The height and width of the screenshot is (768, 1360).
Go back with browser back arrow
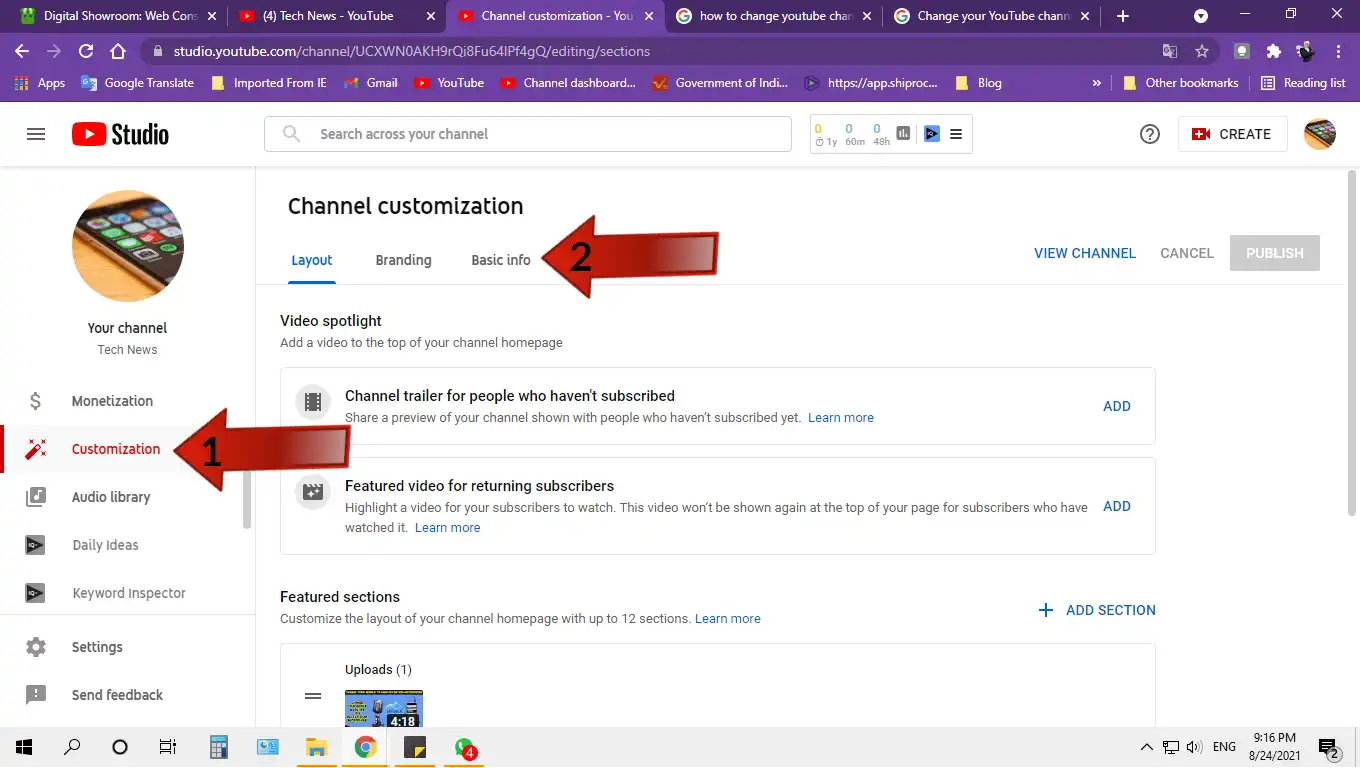[22, 51]
